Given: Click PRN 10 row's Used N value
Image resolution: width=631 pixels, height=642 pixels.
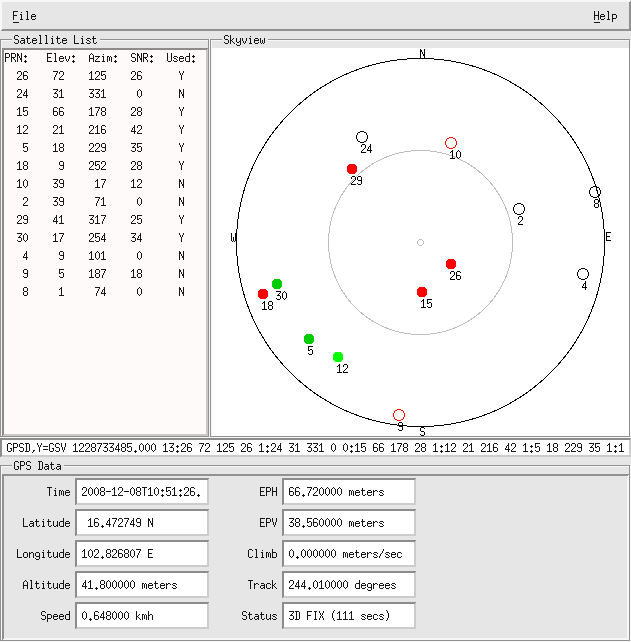Looking at the screenshot, I should point(181,184).
